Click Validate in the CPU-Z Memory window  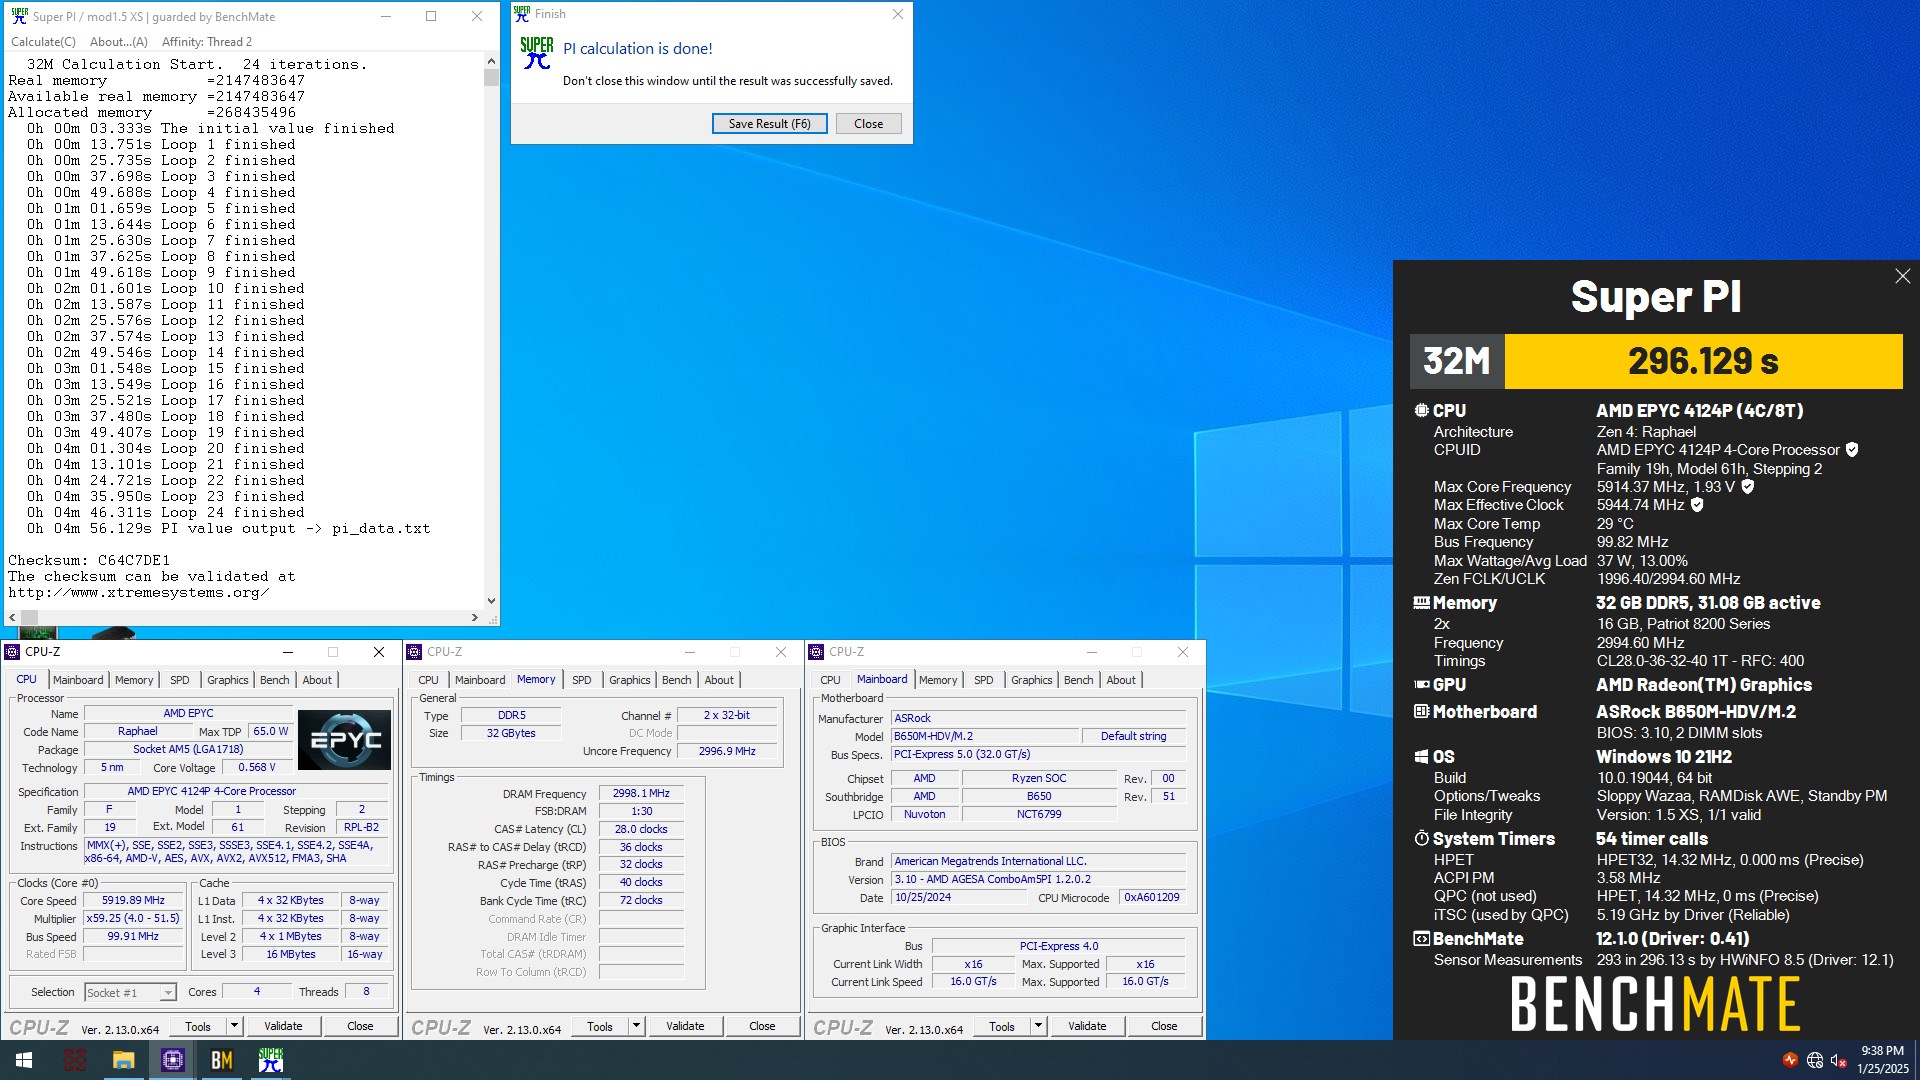[x=685, y=1026]
